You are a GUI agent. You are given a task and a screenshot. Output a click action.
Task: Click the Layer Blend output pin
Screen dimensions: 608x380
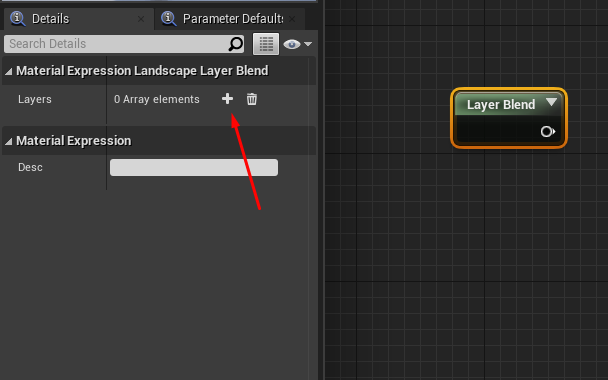tap(548, 132)
